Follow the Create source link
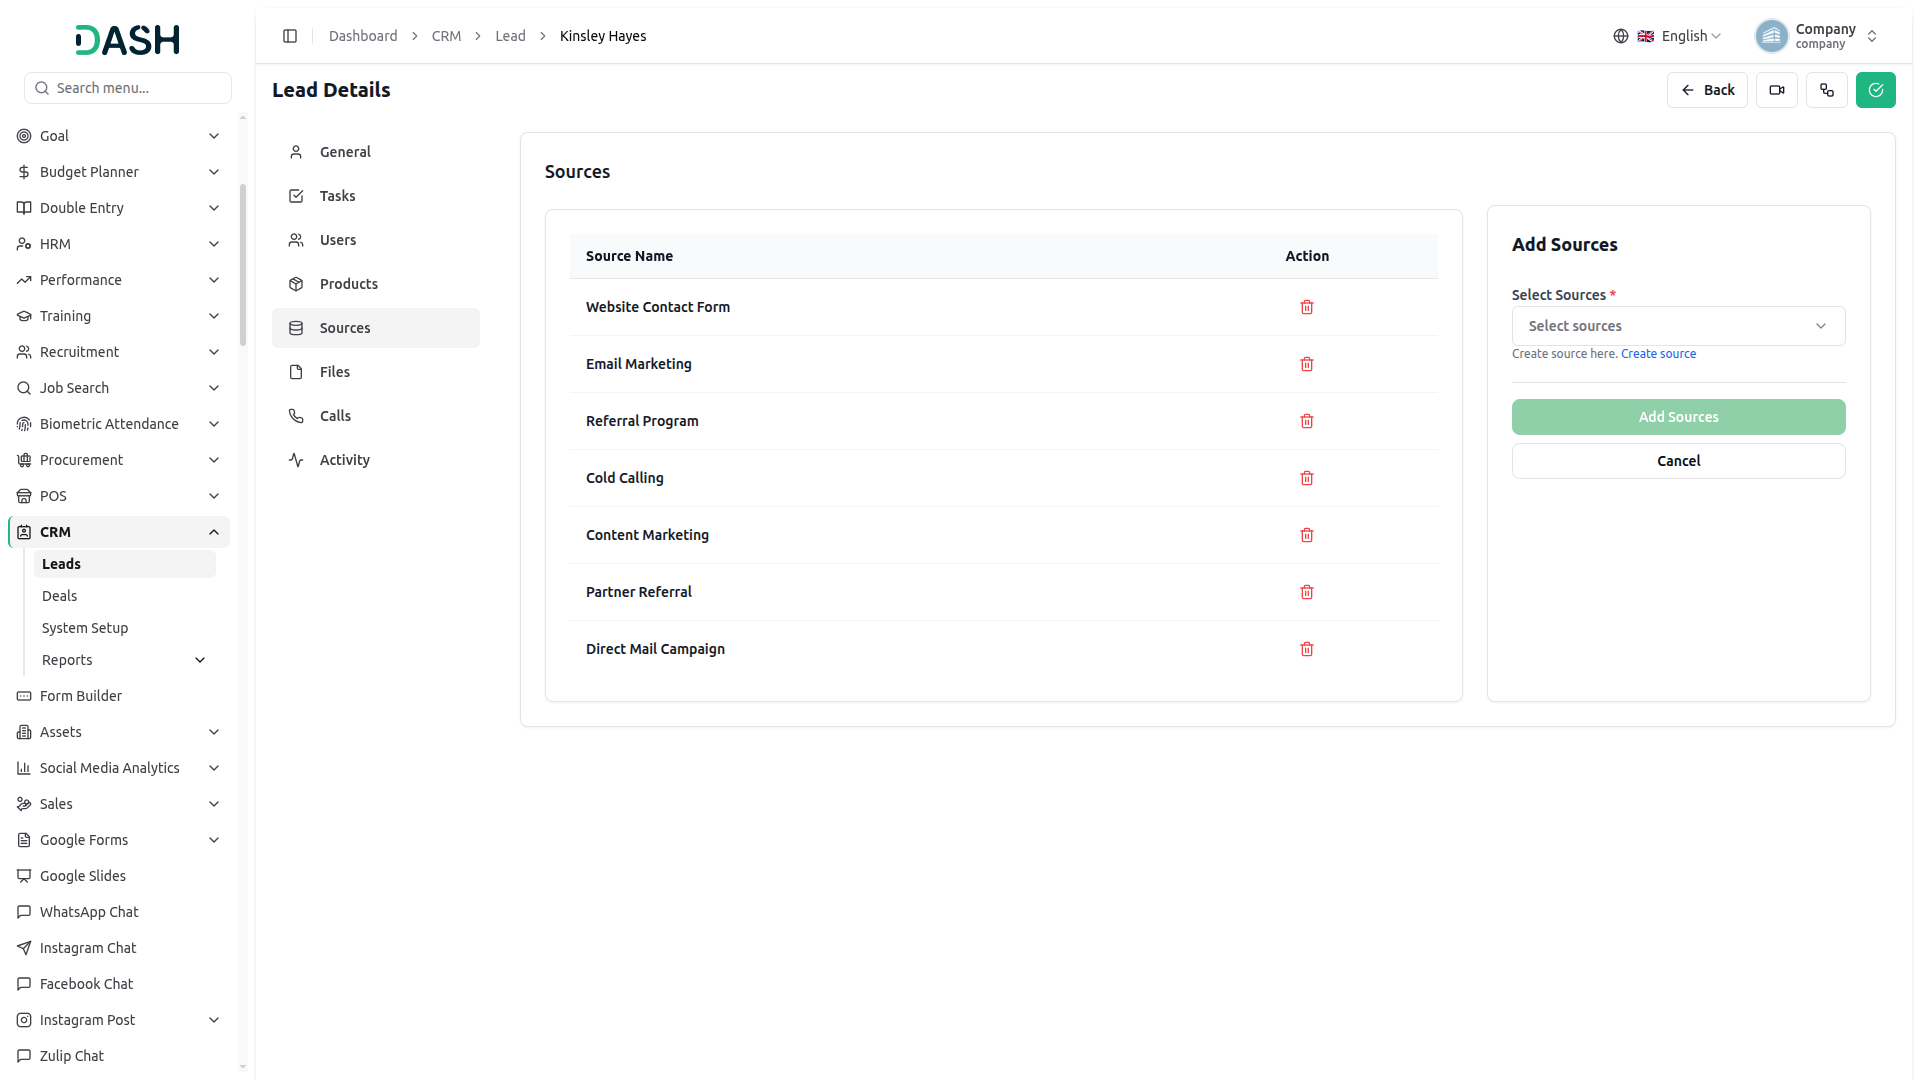This screenshot has height=1080, width=1920. [x=1658, y=354]
